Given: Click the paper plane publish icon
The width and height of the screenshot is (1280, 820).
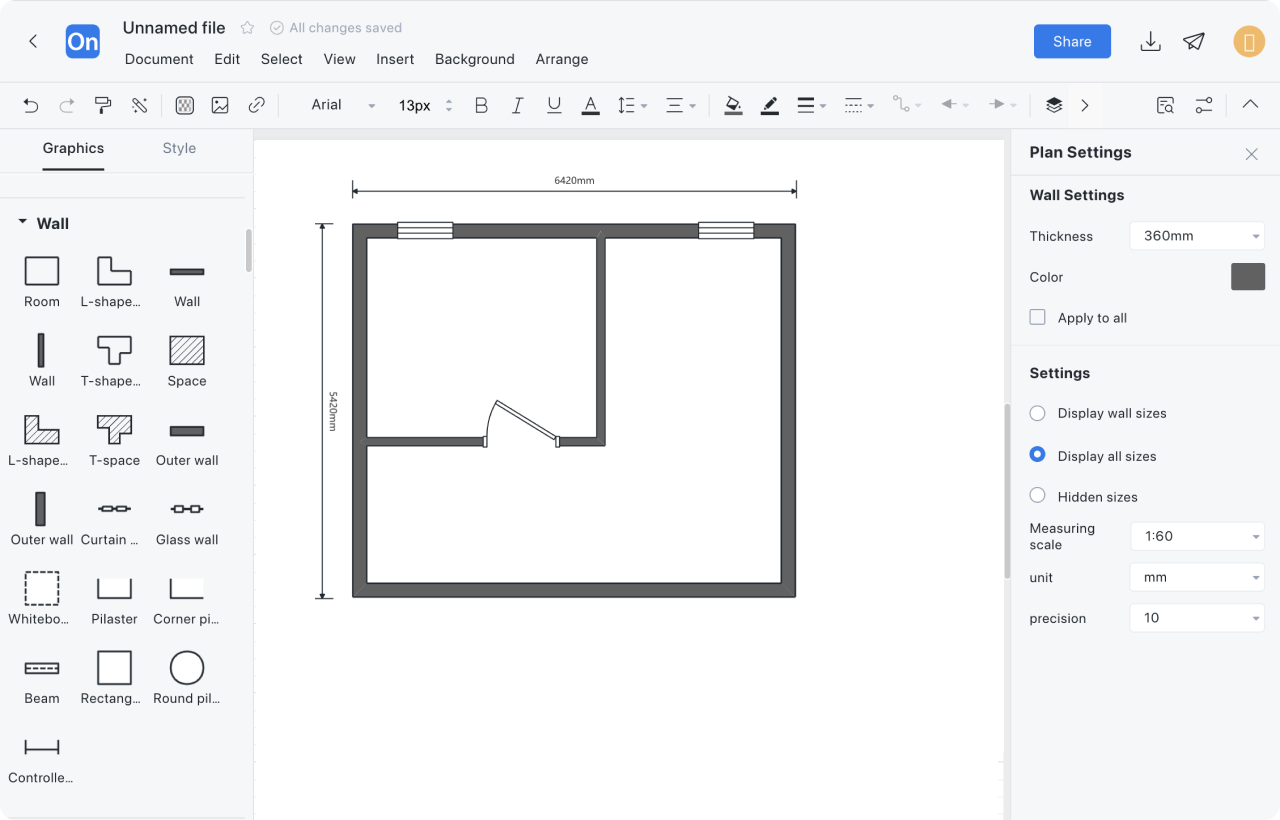Looking at the screenshot, I should (1194, 41).
